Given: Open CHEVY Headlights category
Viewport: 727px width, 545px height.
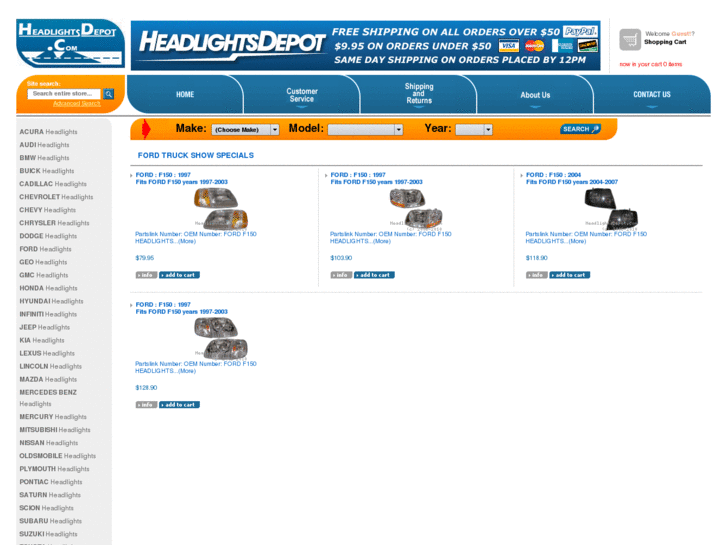Looking at the screenshot, I should [x=47, y=210].
